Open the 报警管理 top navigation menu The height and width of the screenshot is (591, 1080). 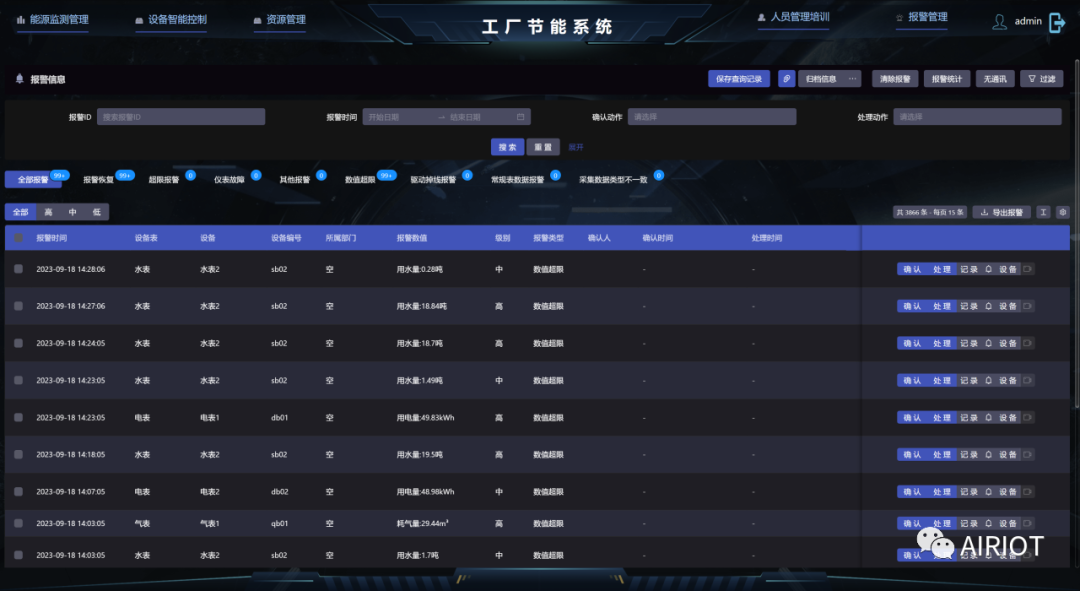pyautogui.click(x=922, y=17)
